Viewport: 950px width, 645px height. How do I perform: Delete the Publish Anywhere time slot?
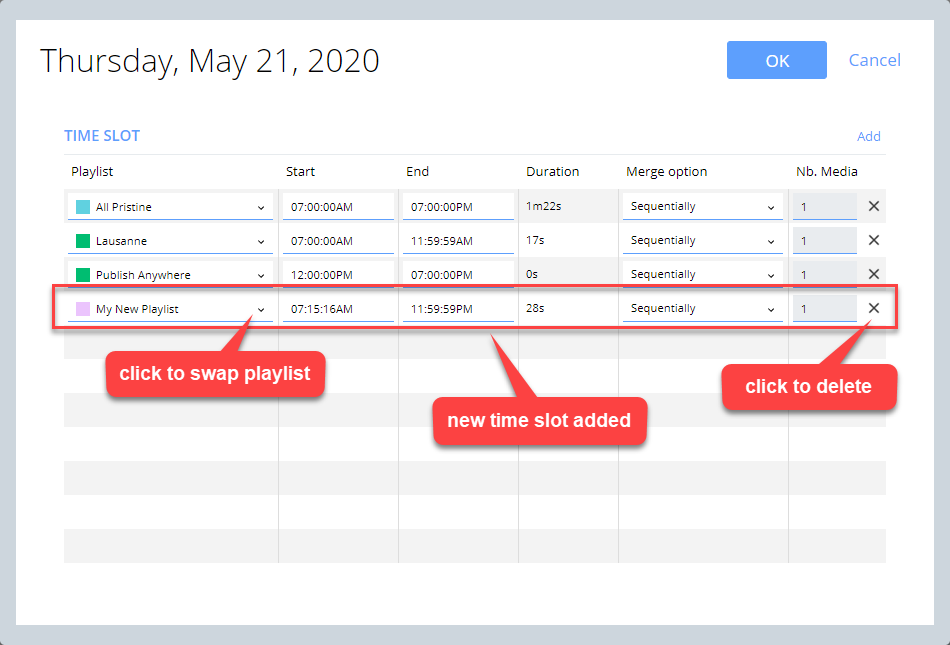873,274
